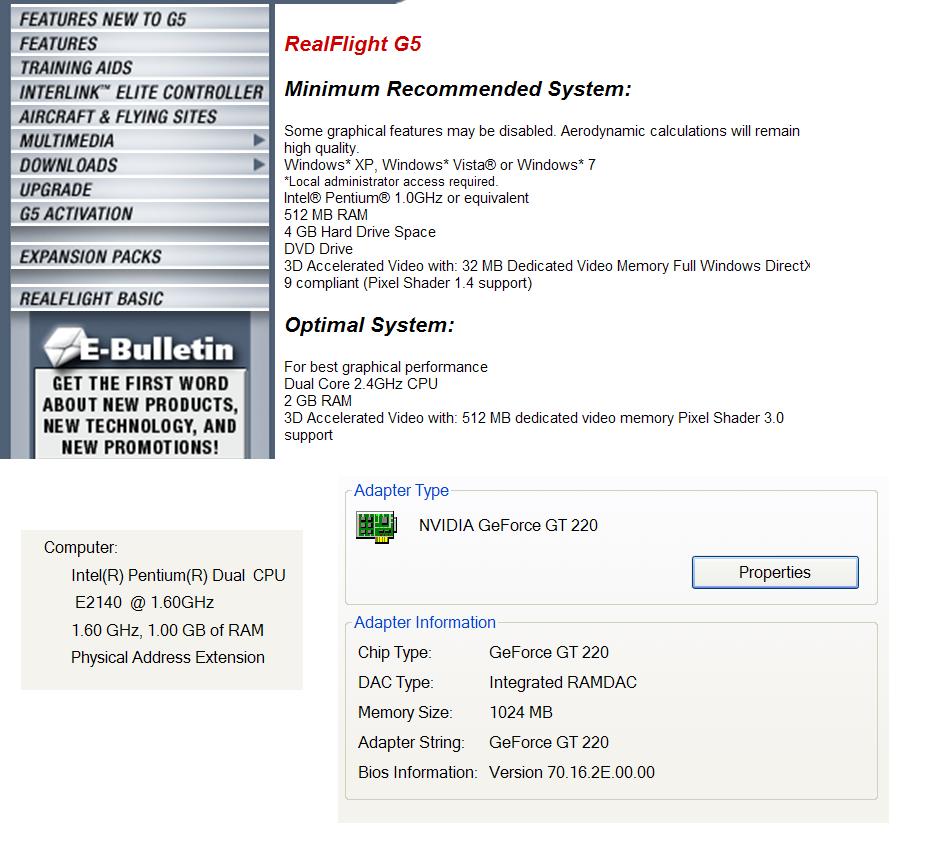Select the '2 GB RAM' optimal line
The height and width of the screenshot is (850, 930).
318,401
